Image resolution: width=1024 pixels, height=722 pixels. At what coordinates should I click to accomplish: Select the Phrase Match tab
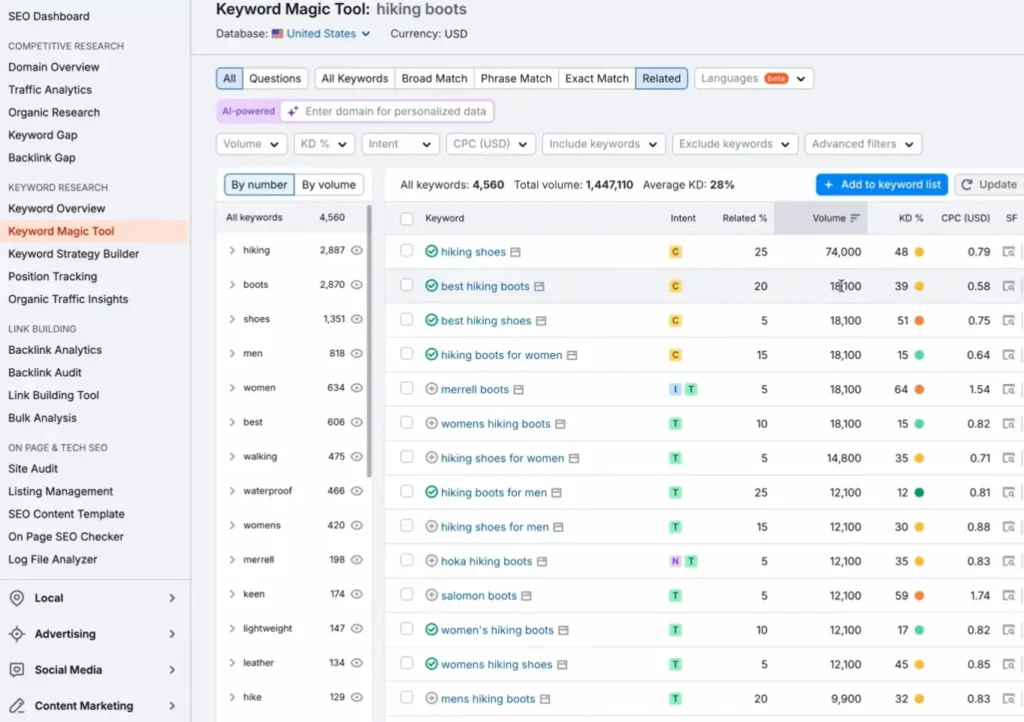point(516,78)
